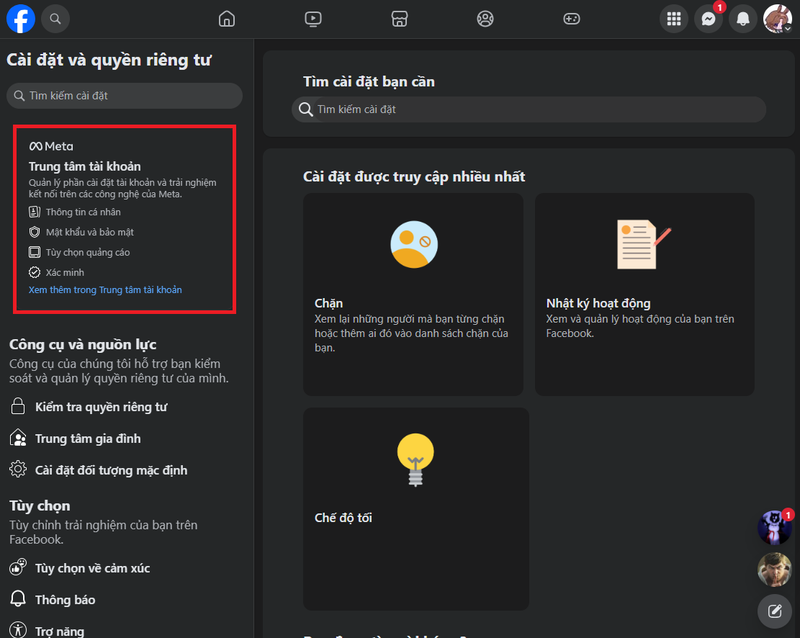This screenshot has width=800, height=638.
Task: Open the 'Chặn' blocking card
Action: click(413, 295)
